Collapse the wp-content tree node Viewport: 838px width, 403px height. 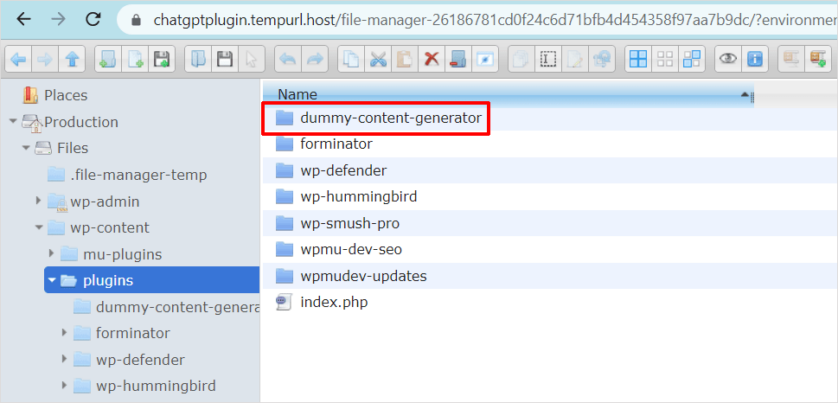pos(38,228)
